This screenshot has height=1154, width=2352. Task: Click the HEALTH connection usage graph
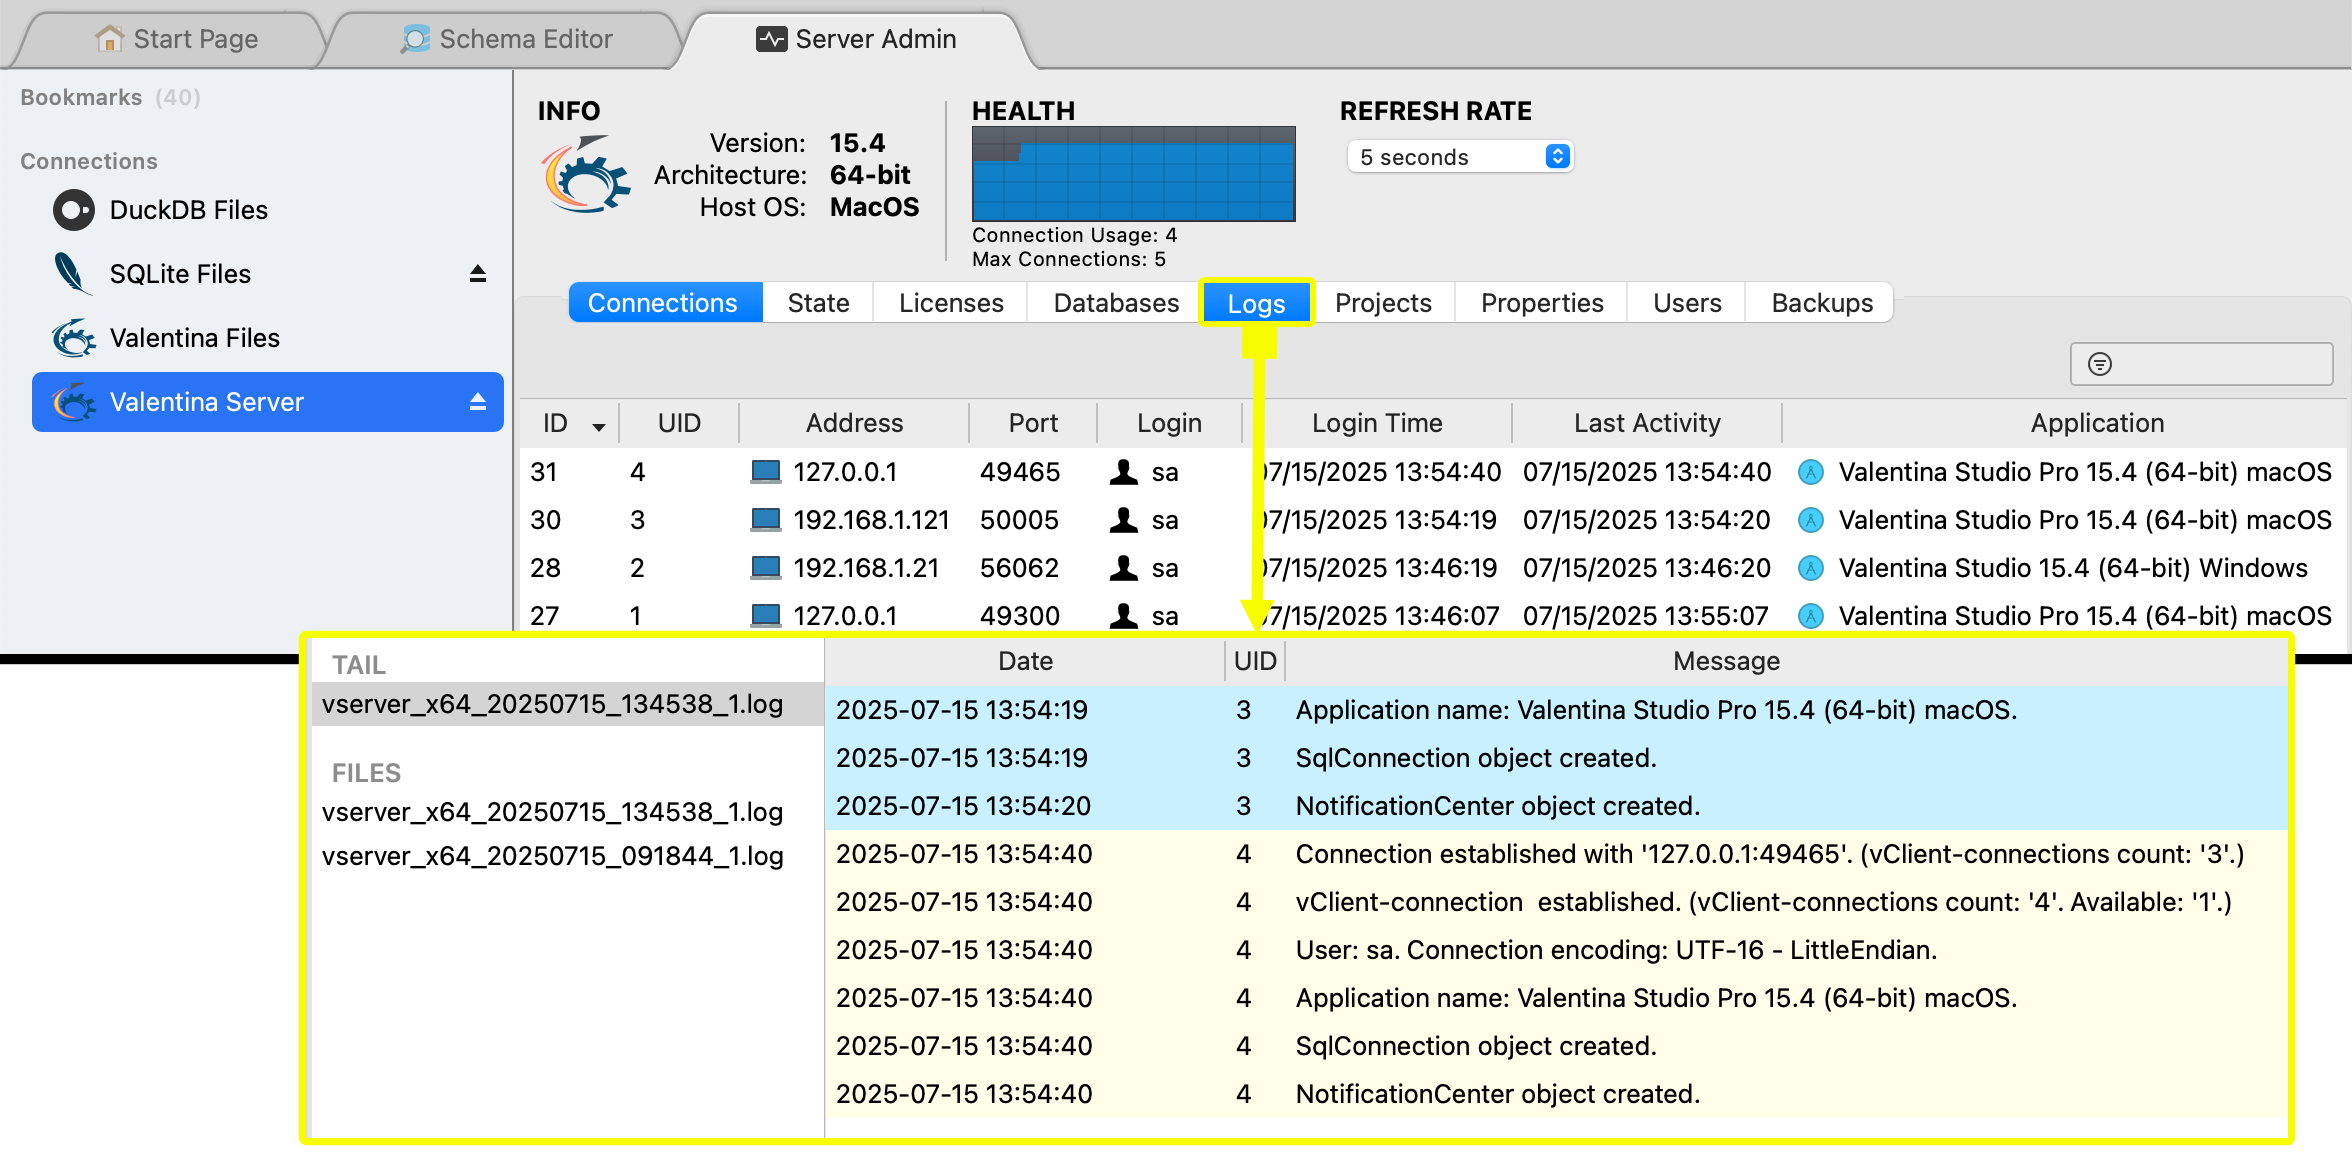1133,174
